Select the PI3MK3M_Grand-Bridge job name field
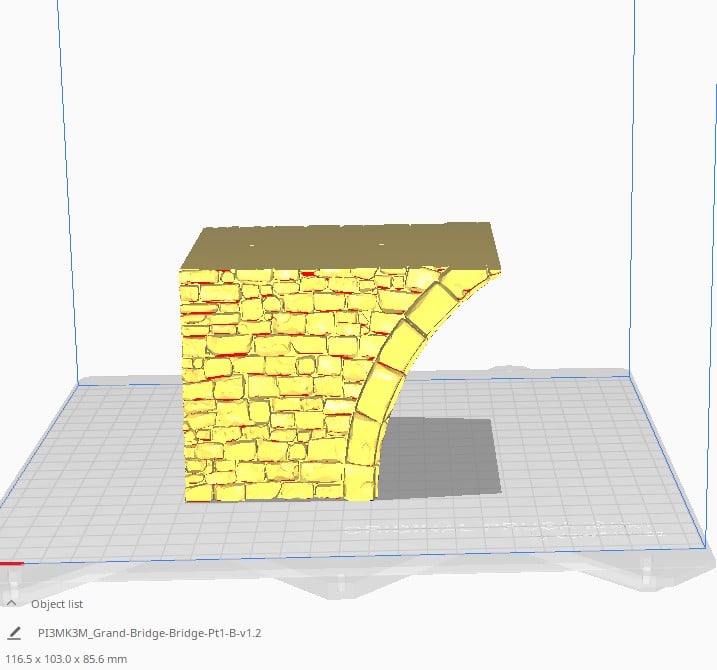 pyautogui.click(x=149, y=633)
